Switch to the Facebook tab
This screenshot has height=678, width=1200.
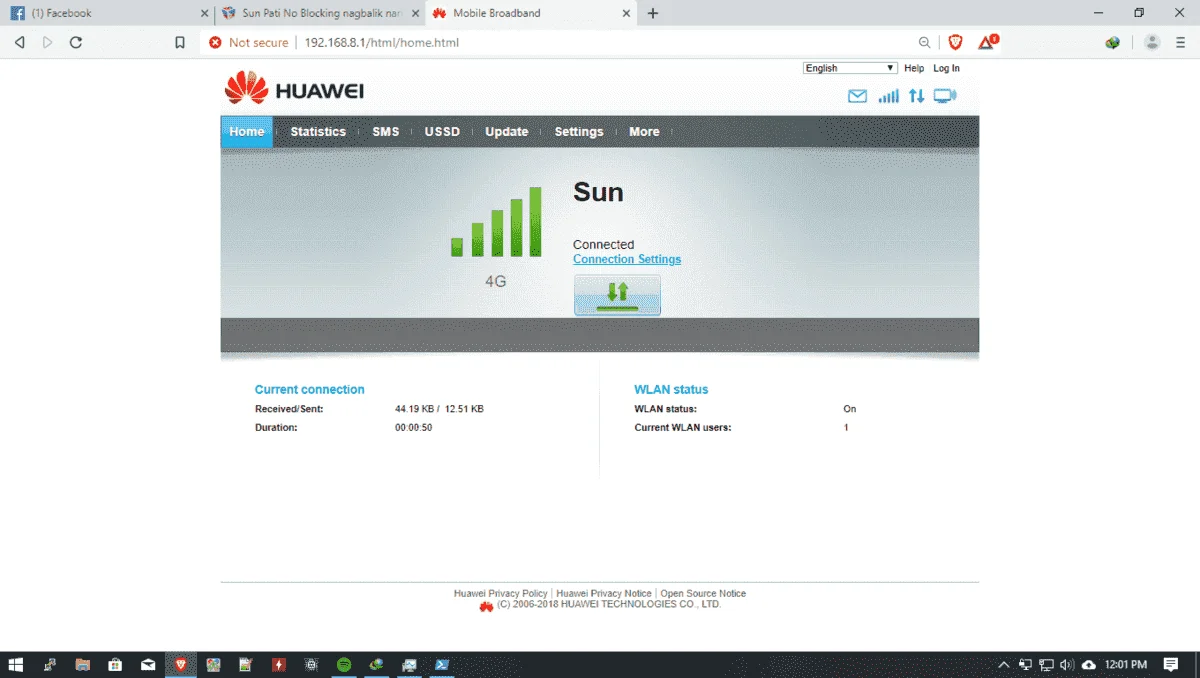click(106, 13)
